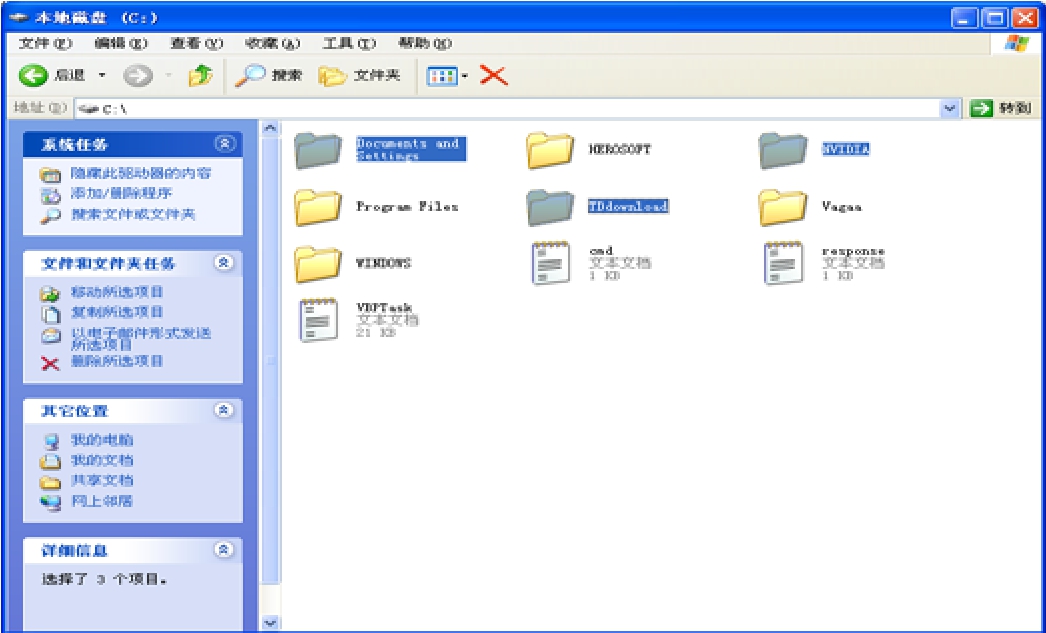
Task: Click in the C:\ address field
Action: click(x=500, y=108)
